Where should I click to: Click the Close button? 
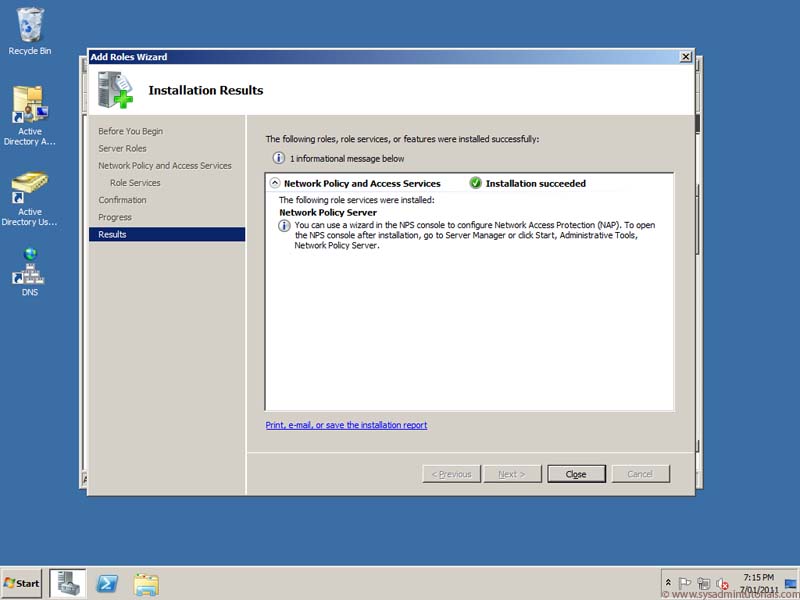pyautogui.click(x=576, y=474)
